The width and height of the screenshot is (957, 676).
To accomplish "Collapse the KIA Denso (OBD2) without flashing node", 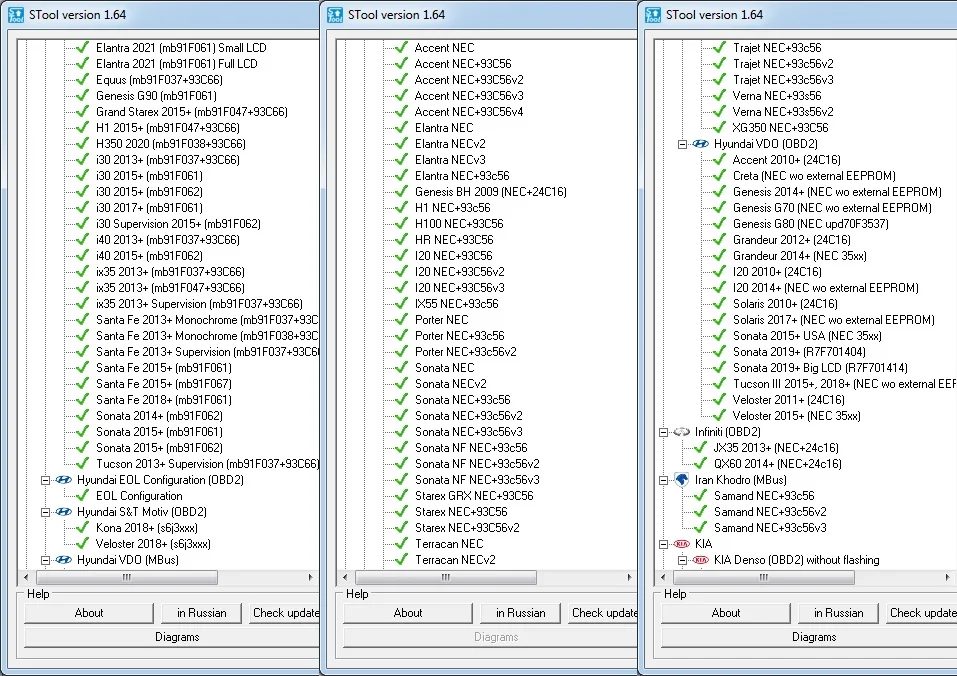I will pyautogui.click(x=682, y=560).
